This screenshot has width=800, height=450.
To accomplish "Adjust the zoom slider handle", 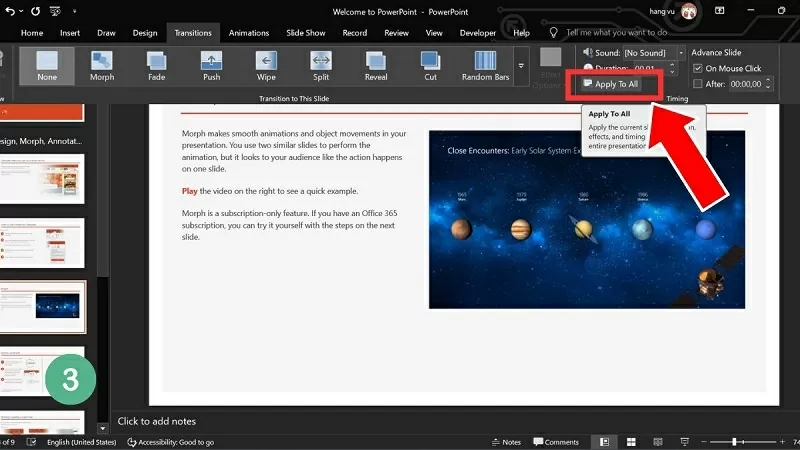I will (735, 441).
